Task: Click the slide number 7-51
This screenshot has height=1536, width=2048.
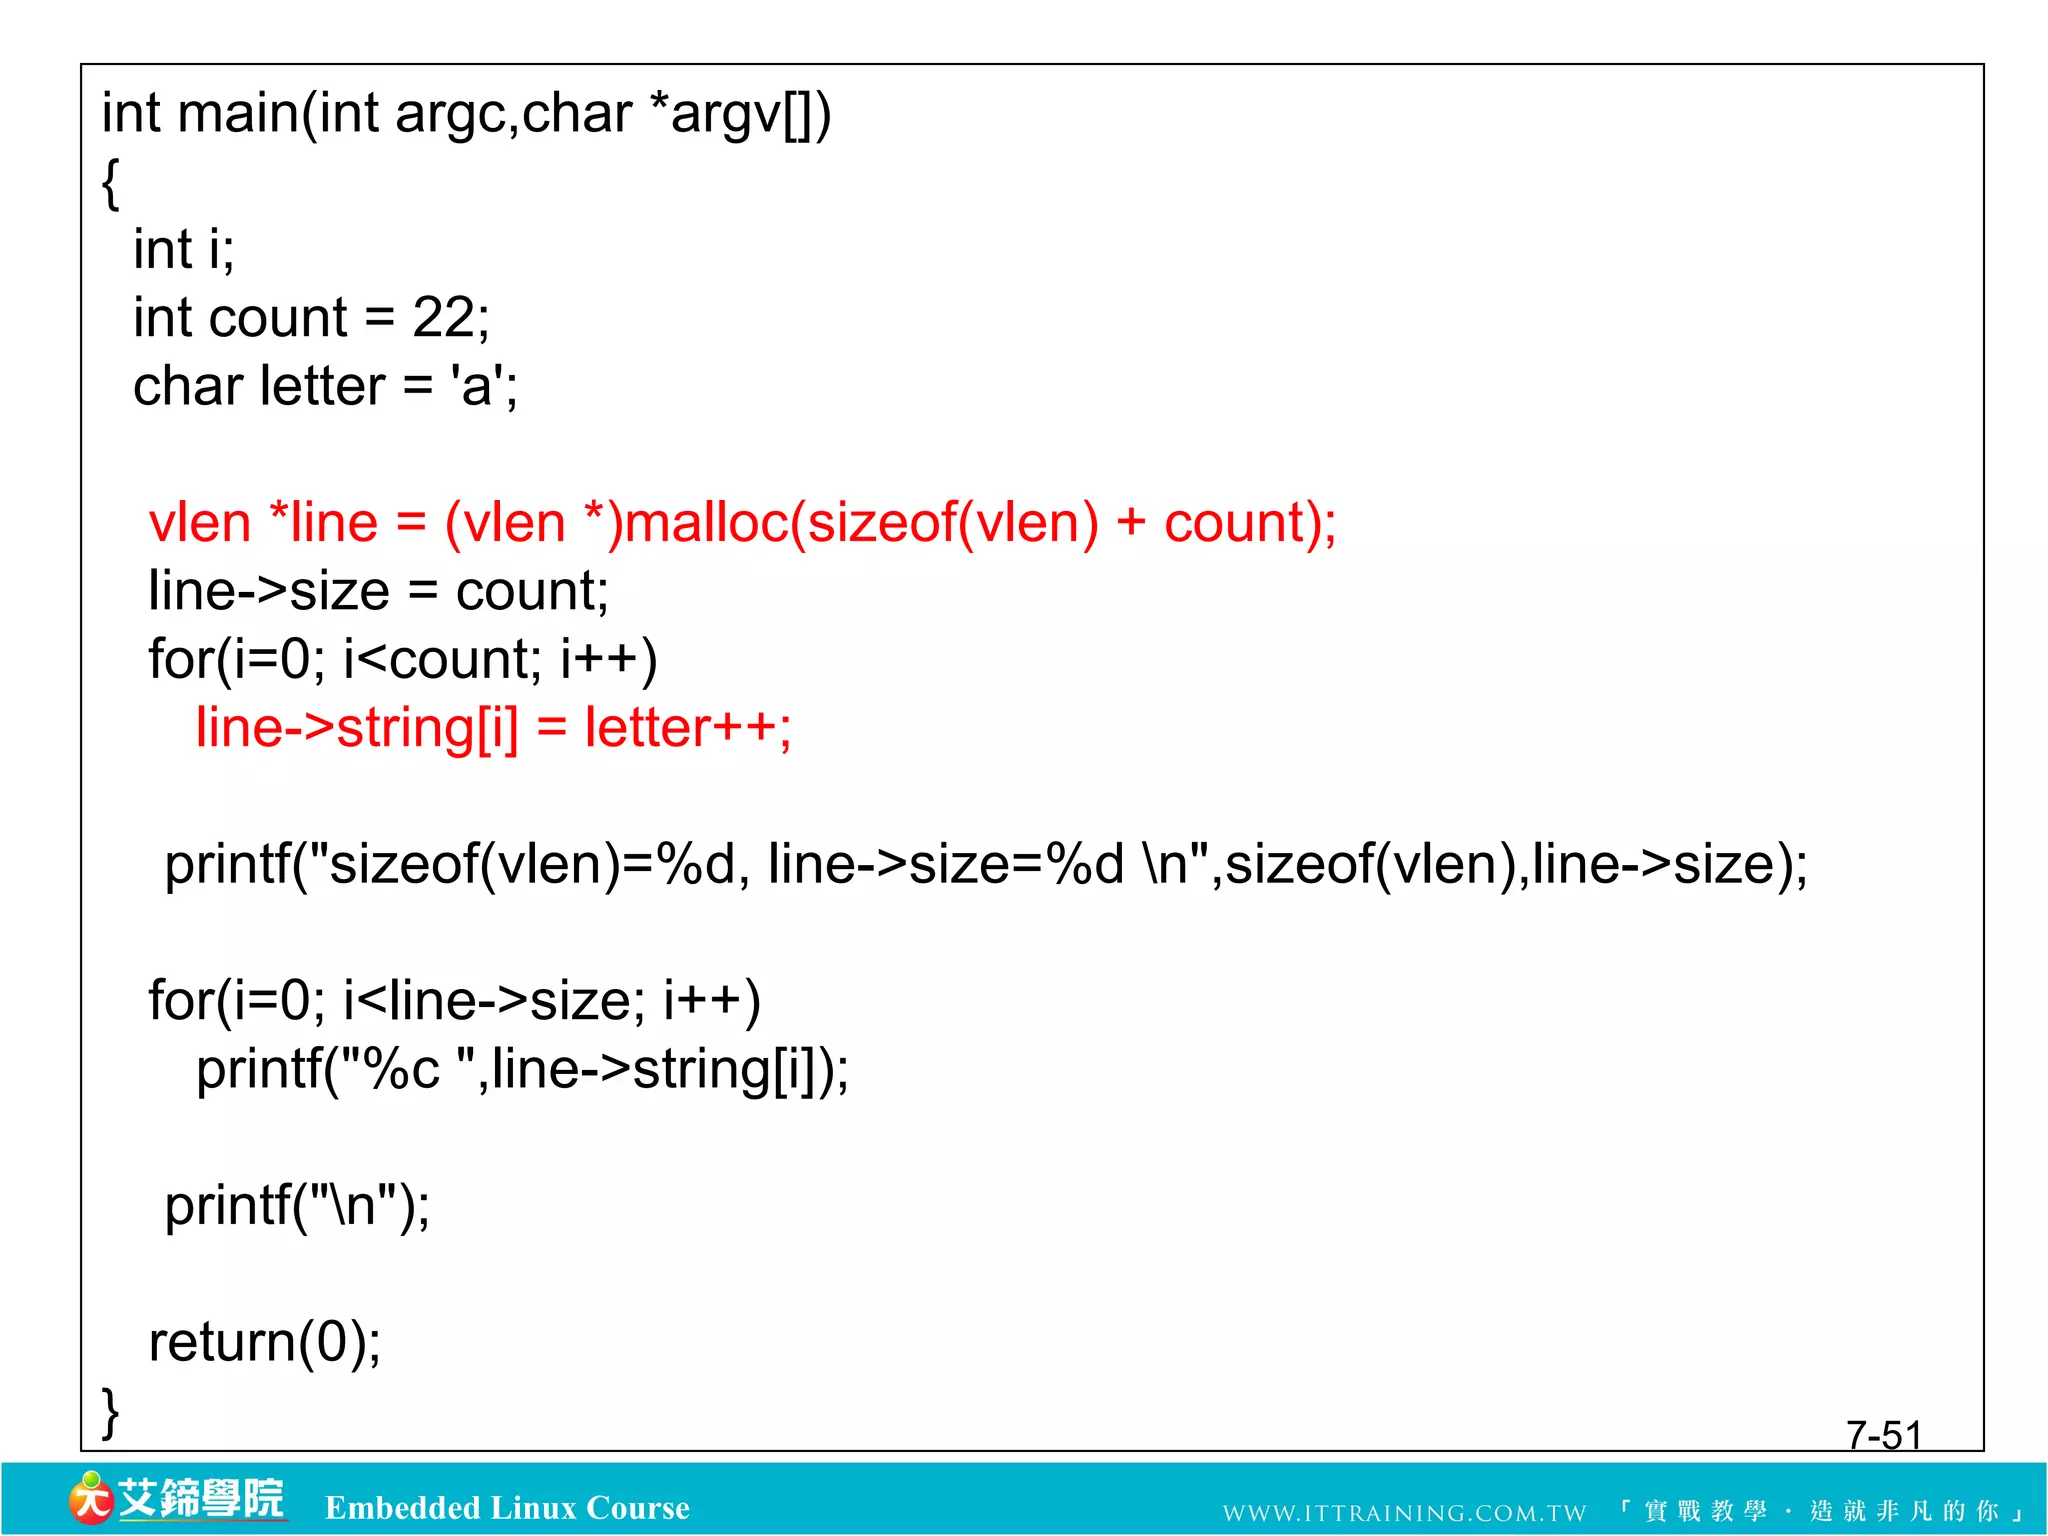Action: tap(1884, 1435)
